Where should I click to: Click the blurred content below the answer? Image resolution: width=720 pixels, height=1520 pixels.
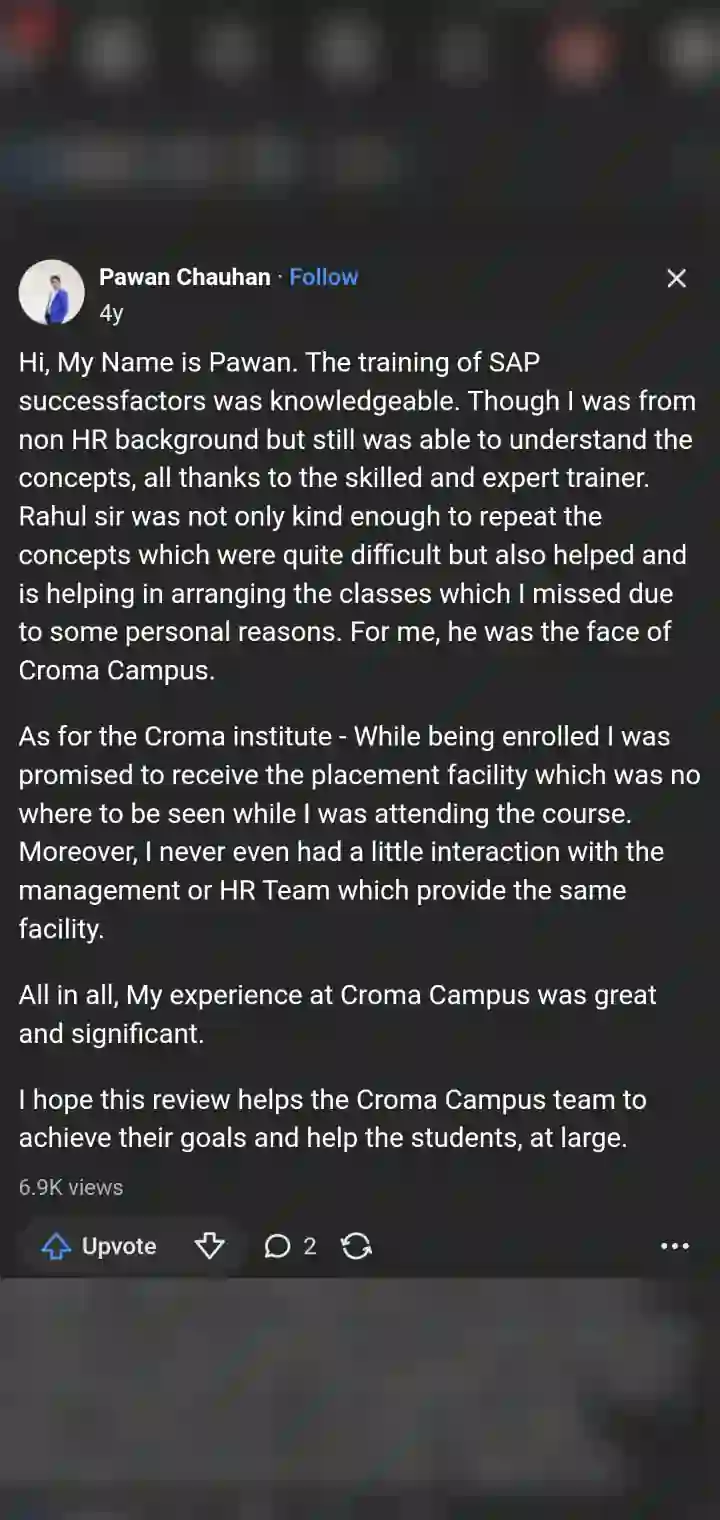pos(360,1398)
